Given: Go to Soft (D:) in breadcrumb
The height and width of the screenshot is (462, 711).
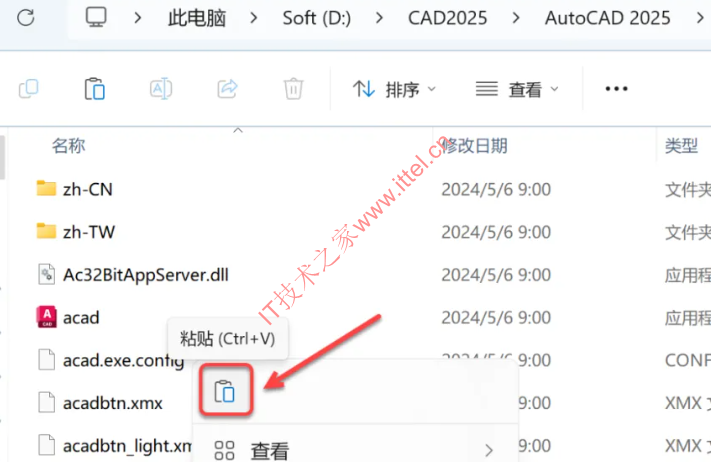Looking at the screenshot, I should click(317, 18).
